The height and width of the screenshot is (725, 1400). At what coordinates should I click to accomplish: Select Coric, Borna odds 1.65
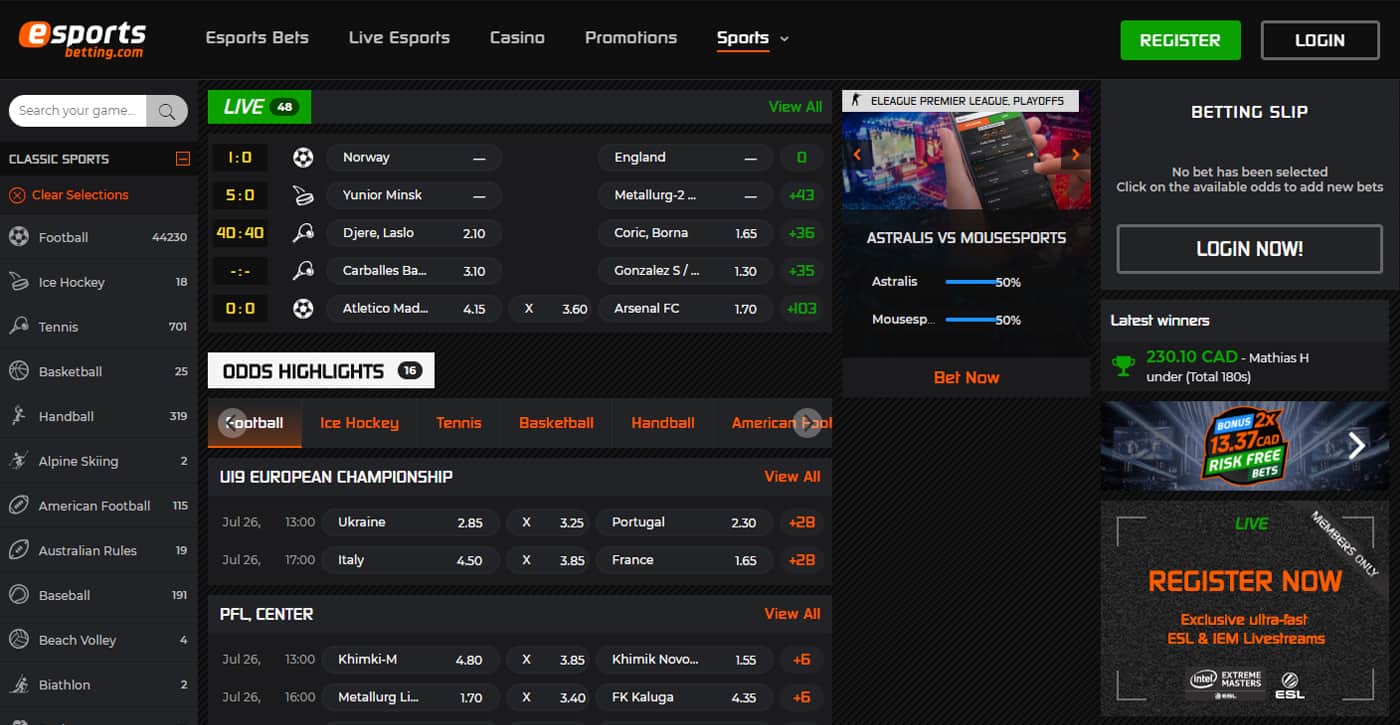coord(685,233)
